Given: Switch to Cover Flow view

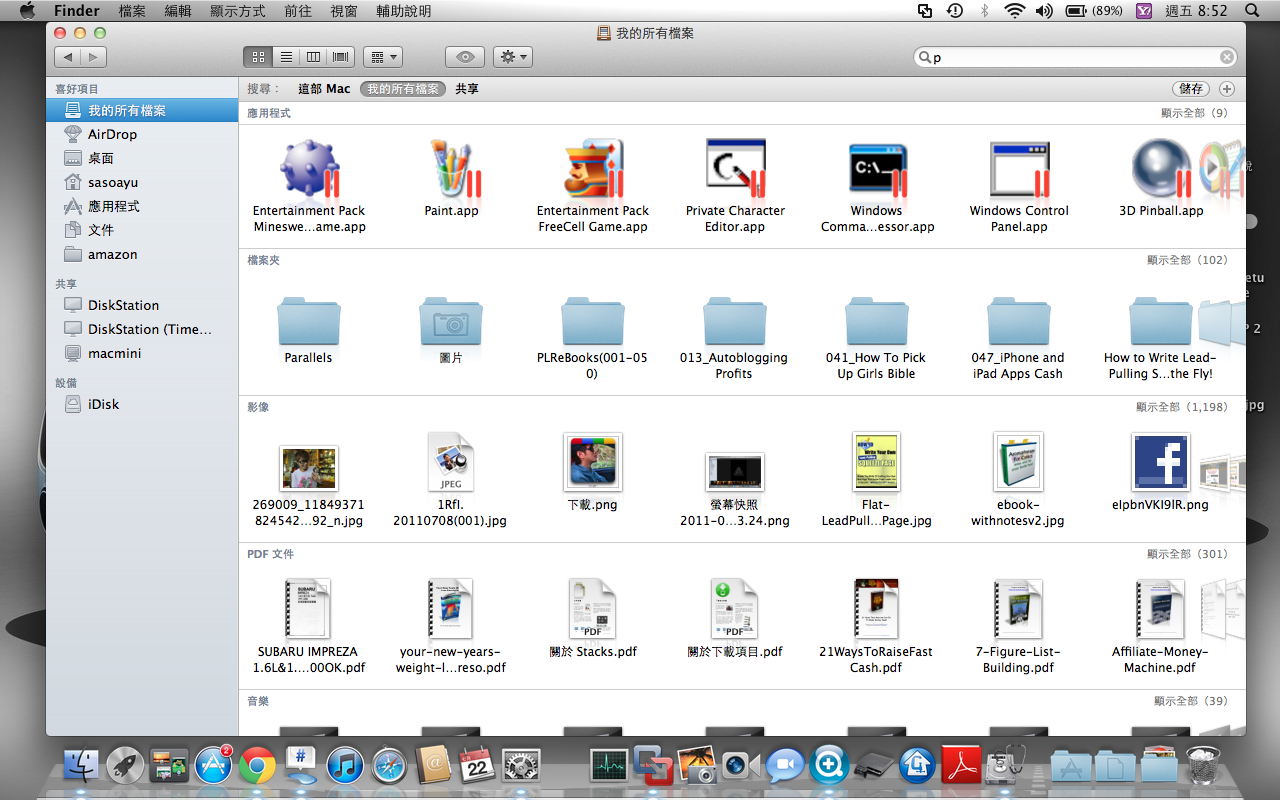Looking at the screenshot, I should (x=341, y=57).
